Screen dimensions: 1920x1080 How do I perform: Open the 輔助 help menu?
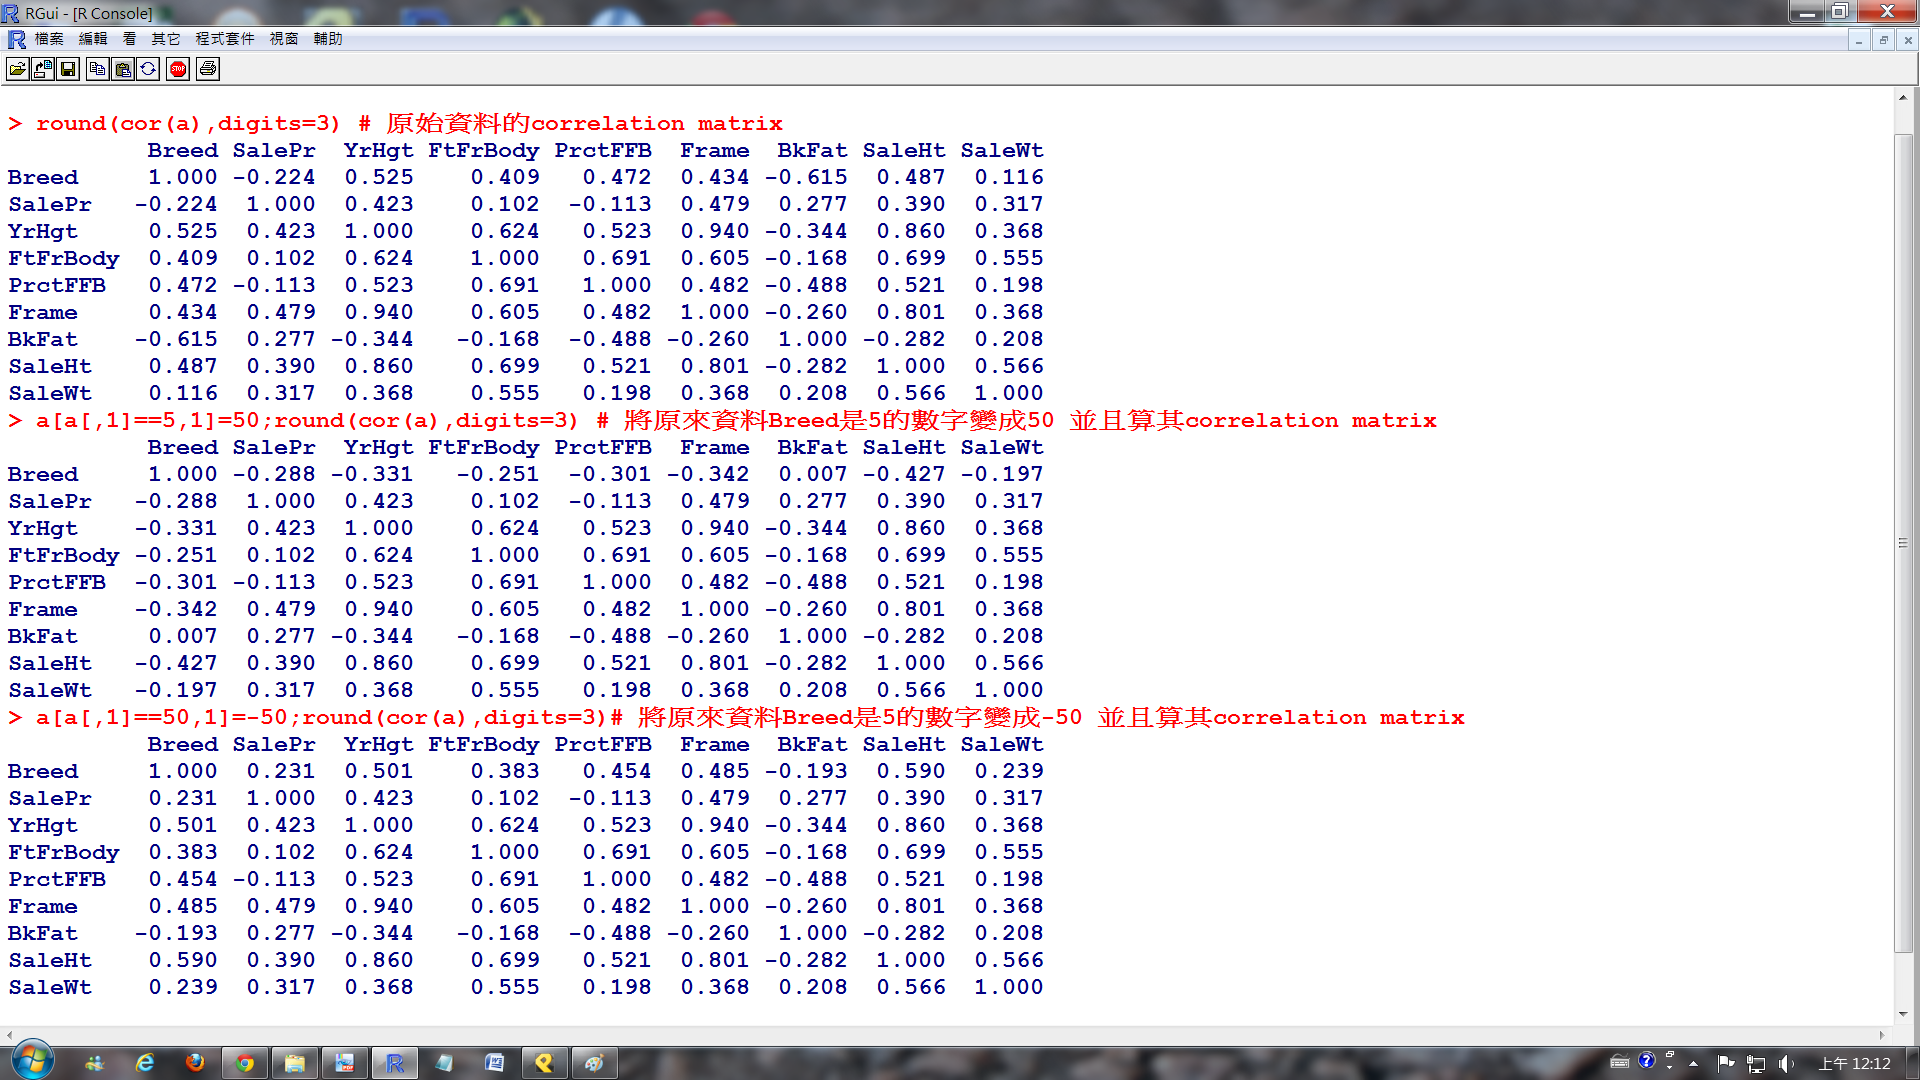pyautogui.click(x=328, y=39)
